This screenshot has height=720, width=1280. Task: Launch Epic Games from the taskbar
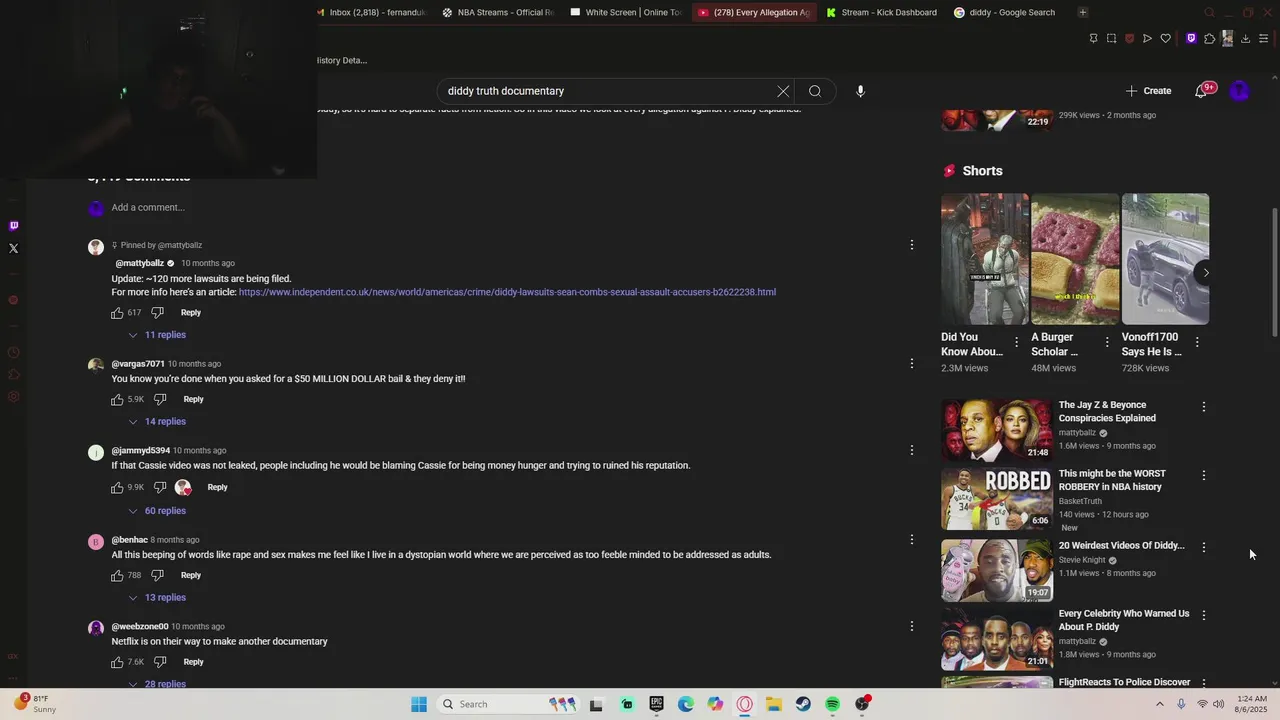656,704
